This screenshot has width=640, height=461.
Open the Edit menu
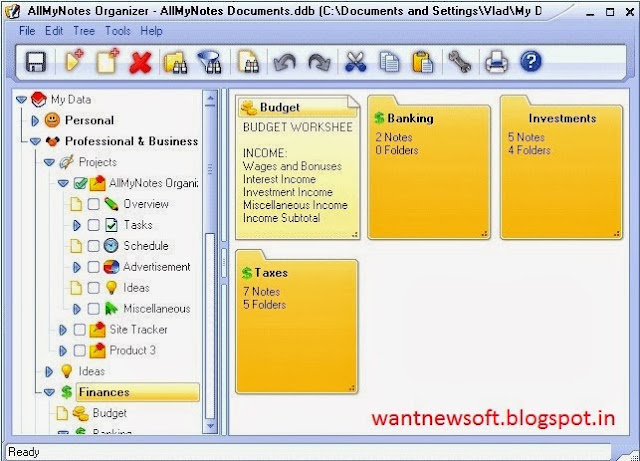tap(54, 31)
